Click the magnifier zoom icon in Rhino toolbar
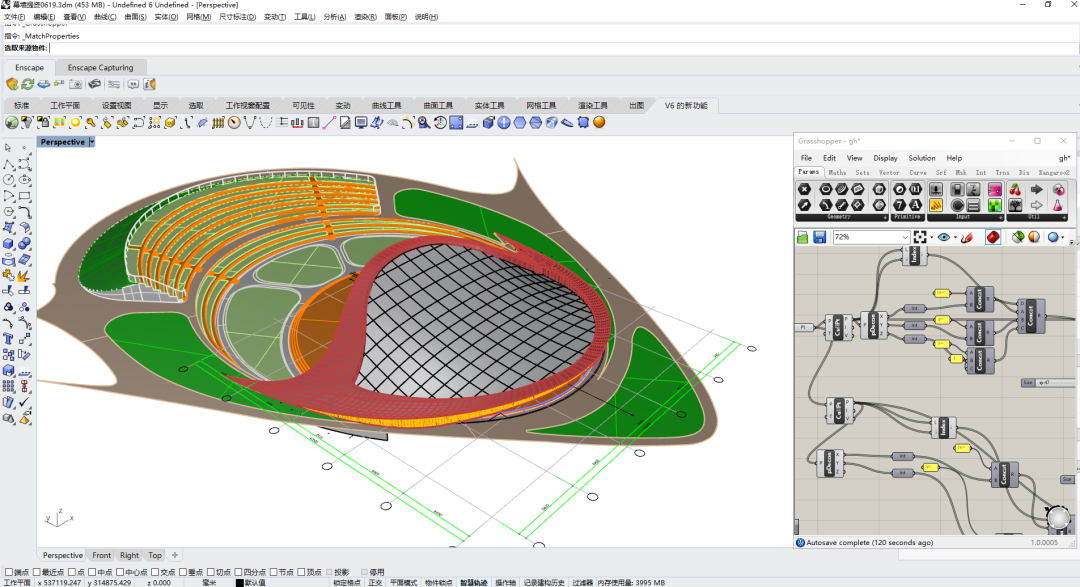This screenshot has width=1080, height=587. point(424,123)
